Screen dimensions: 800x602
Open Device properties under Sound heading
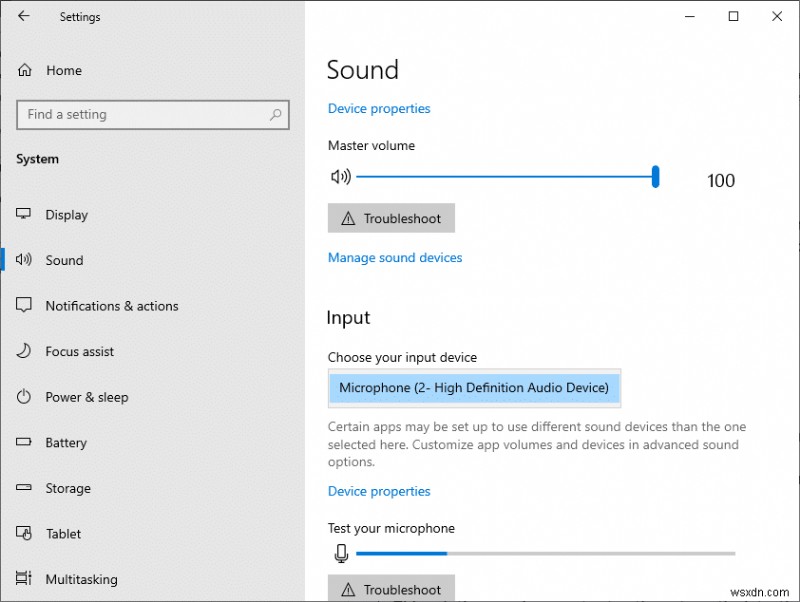(379, 108)
